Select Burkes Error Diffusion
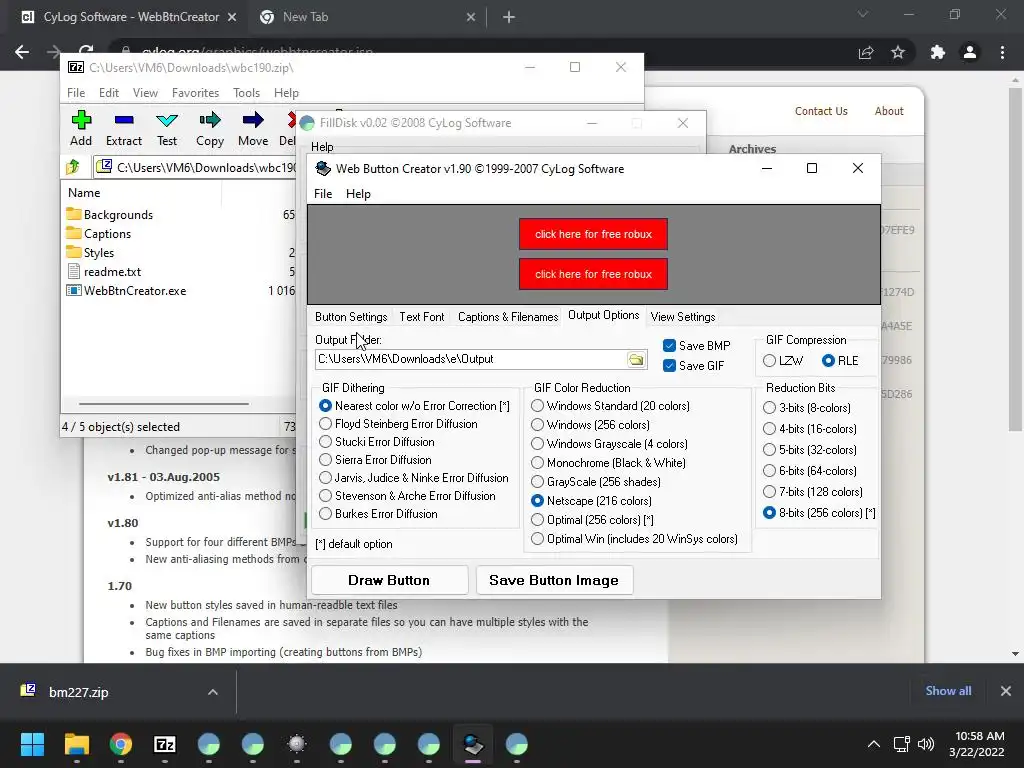This screenshot has width=1024, height=768. [x=325, y=514]
